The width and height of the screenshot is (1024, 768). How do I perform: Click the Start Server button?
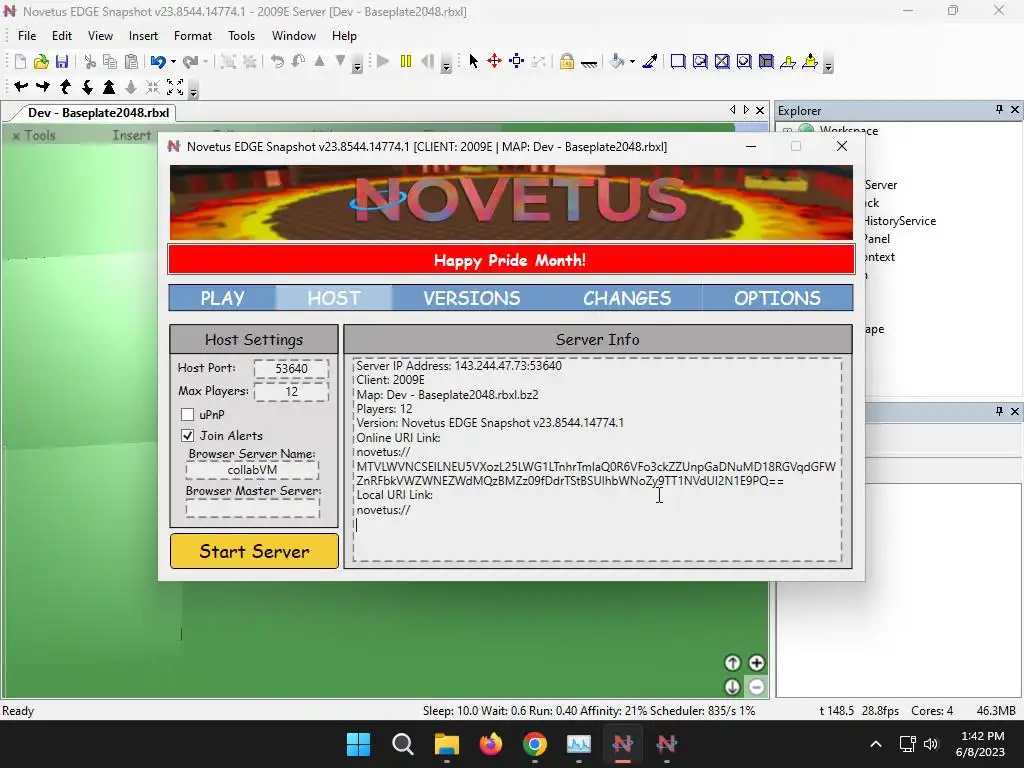point(254,551)
